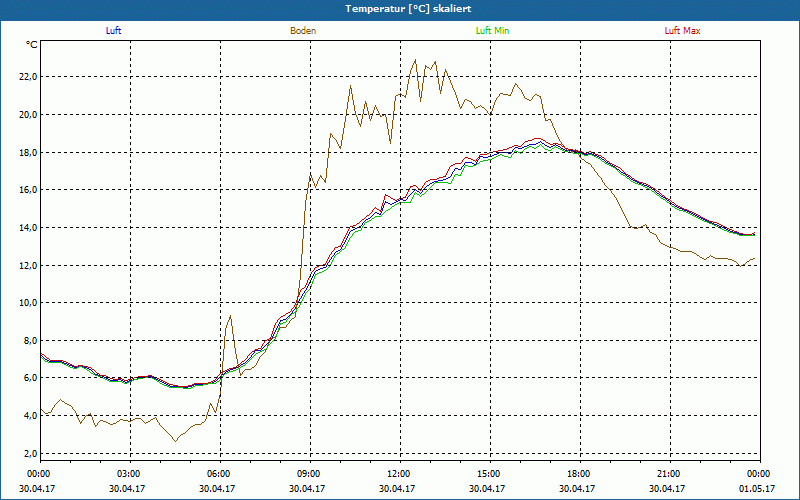Click the 15:00 time axis label
800x500 pixels.
pyautogui.click(x=487, y=474)
